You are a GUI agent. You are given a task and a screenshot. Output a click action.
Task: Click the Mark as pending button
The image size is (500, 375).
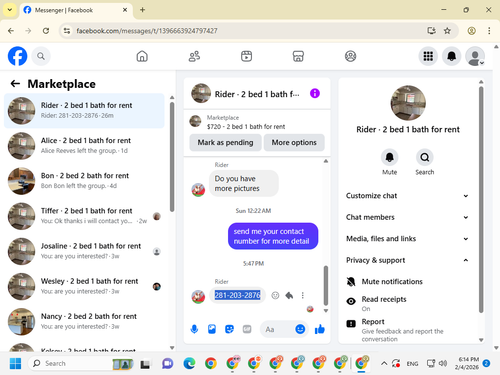(x=225, y=142)
